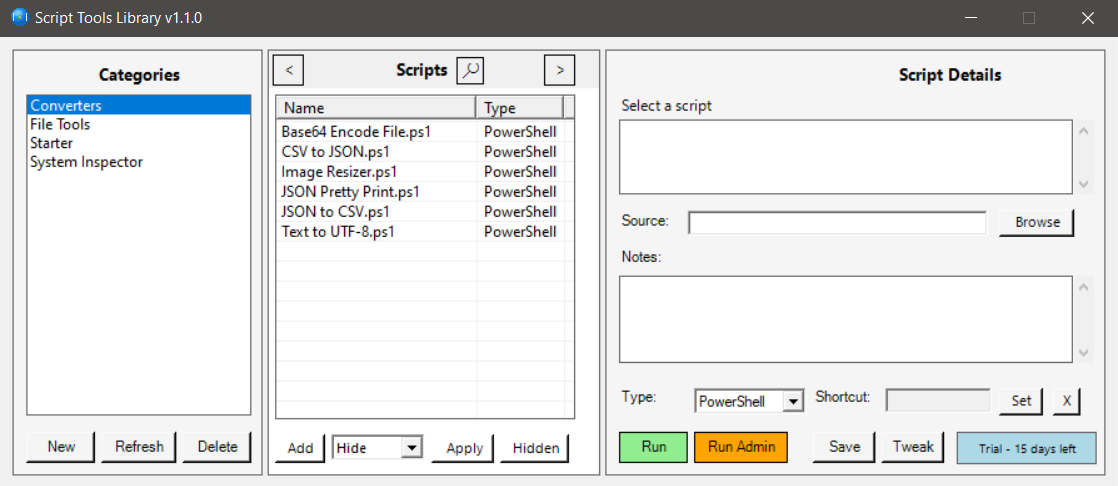Click the script description text box
This screenshot has width=1118, height=486.
(846, 157)
